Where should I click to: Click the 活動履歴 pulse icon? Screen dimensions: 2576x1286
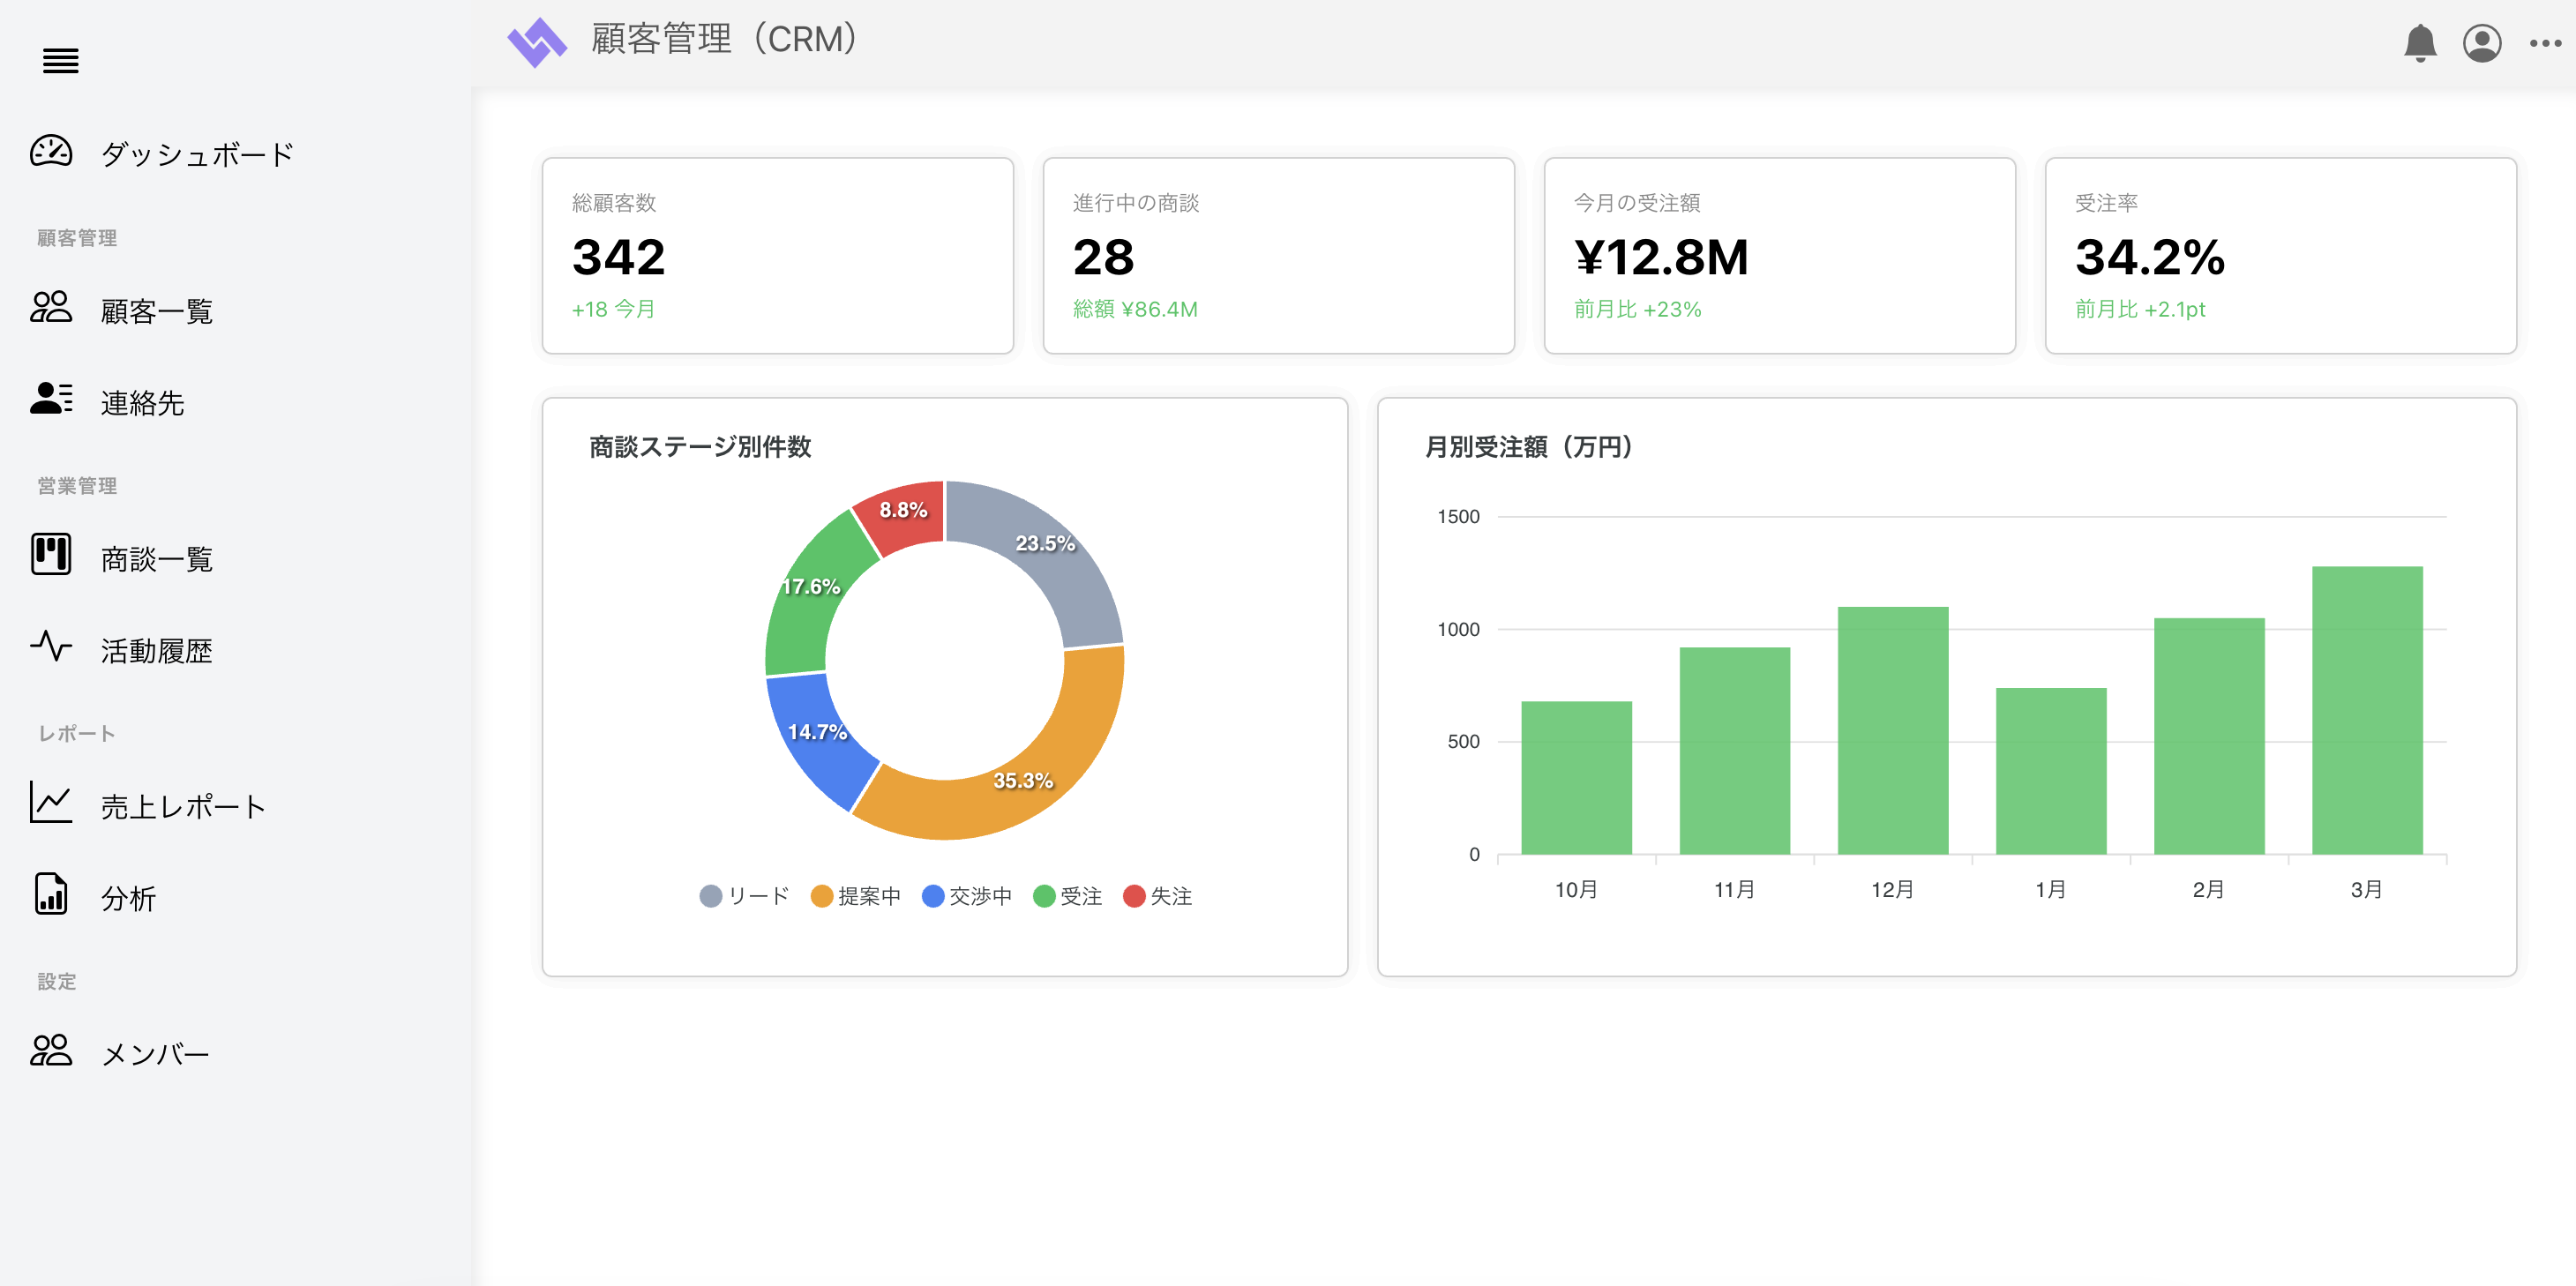51,646
